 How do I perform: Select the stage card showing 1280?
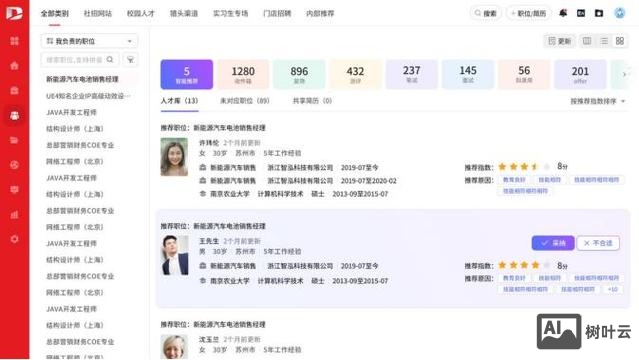pos(243,74)
